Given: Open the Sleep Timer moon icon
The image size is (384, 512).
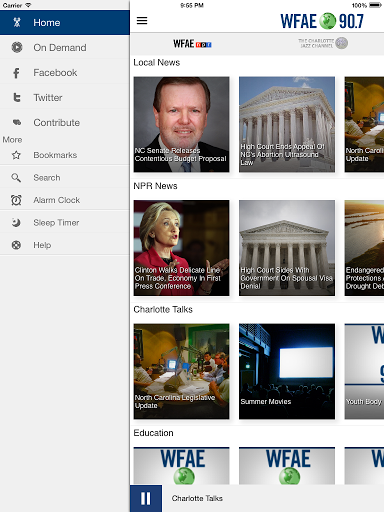Looking at the screenshot, I should tap(16, 222).
